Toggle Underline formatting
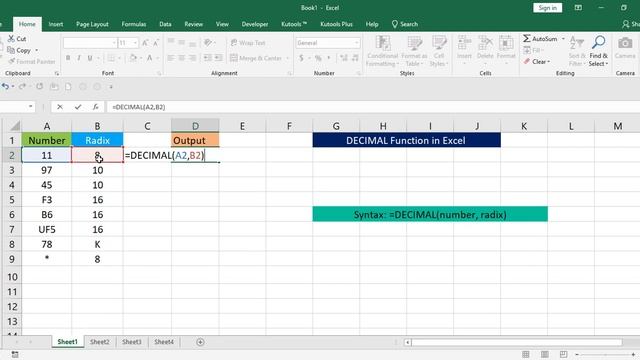 90,58
